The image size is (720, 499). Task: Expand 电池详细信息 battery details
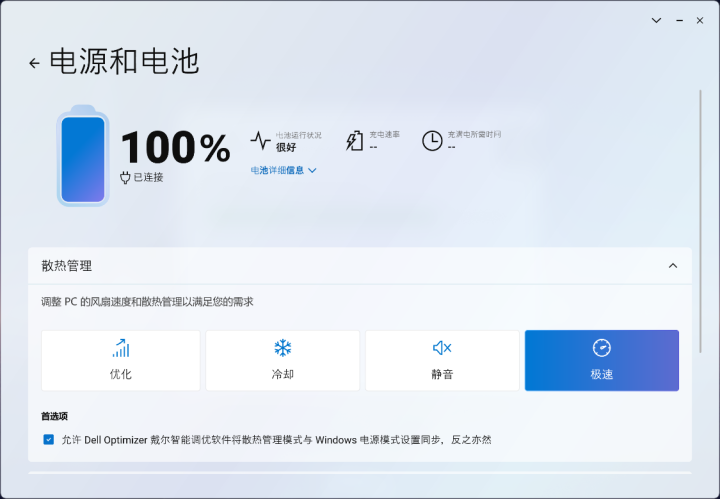coord(284,170)
